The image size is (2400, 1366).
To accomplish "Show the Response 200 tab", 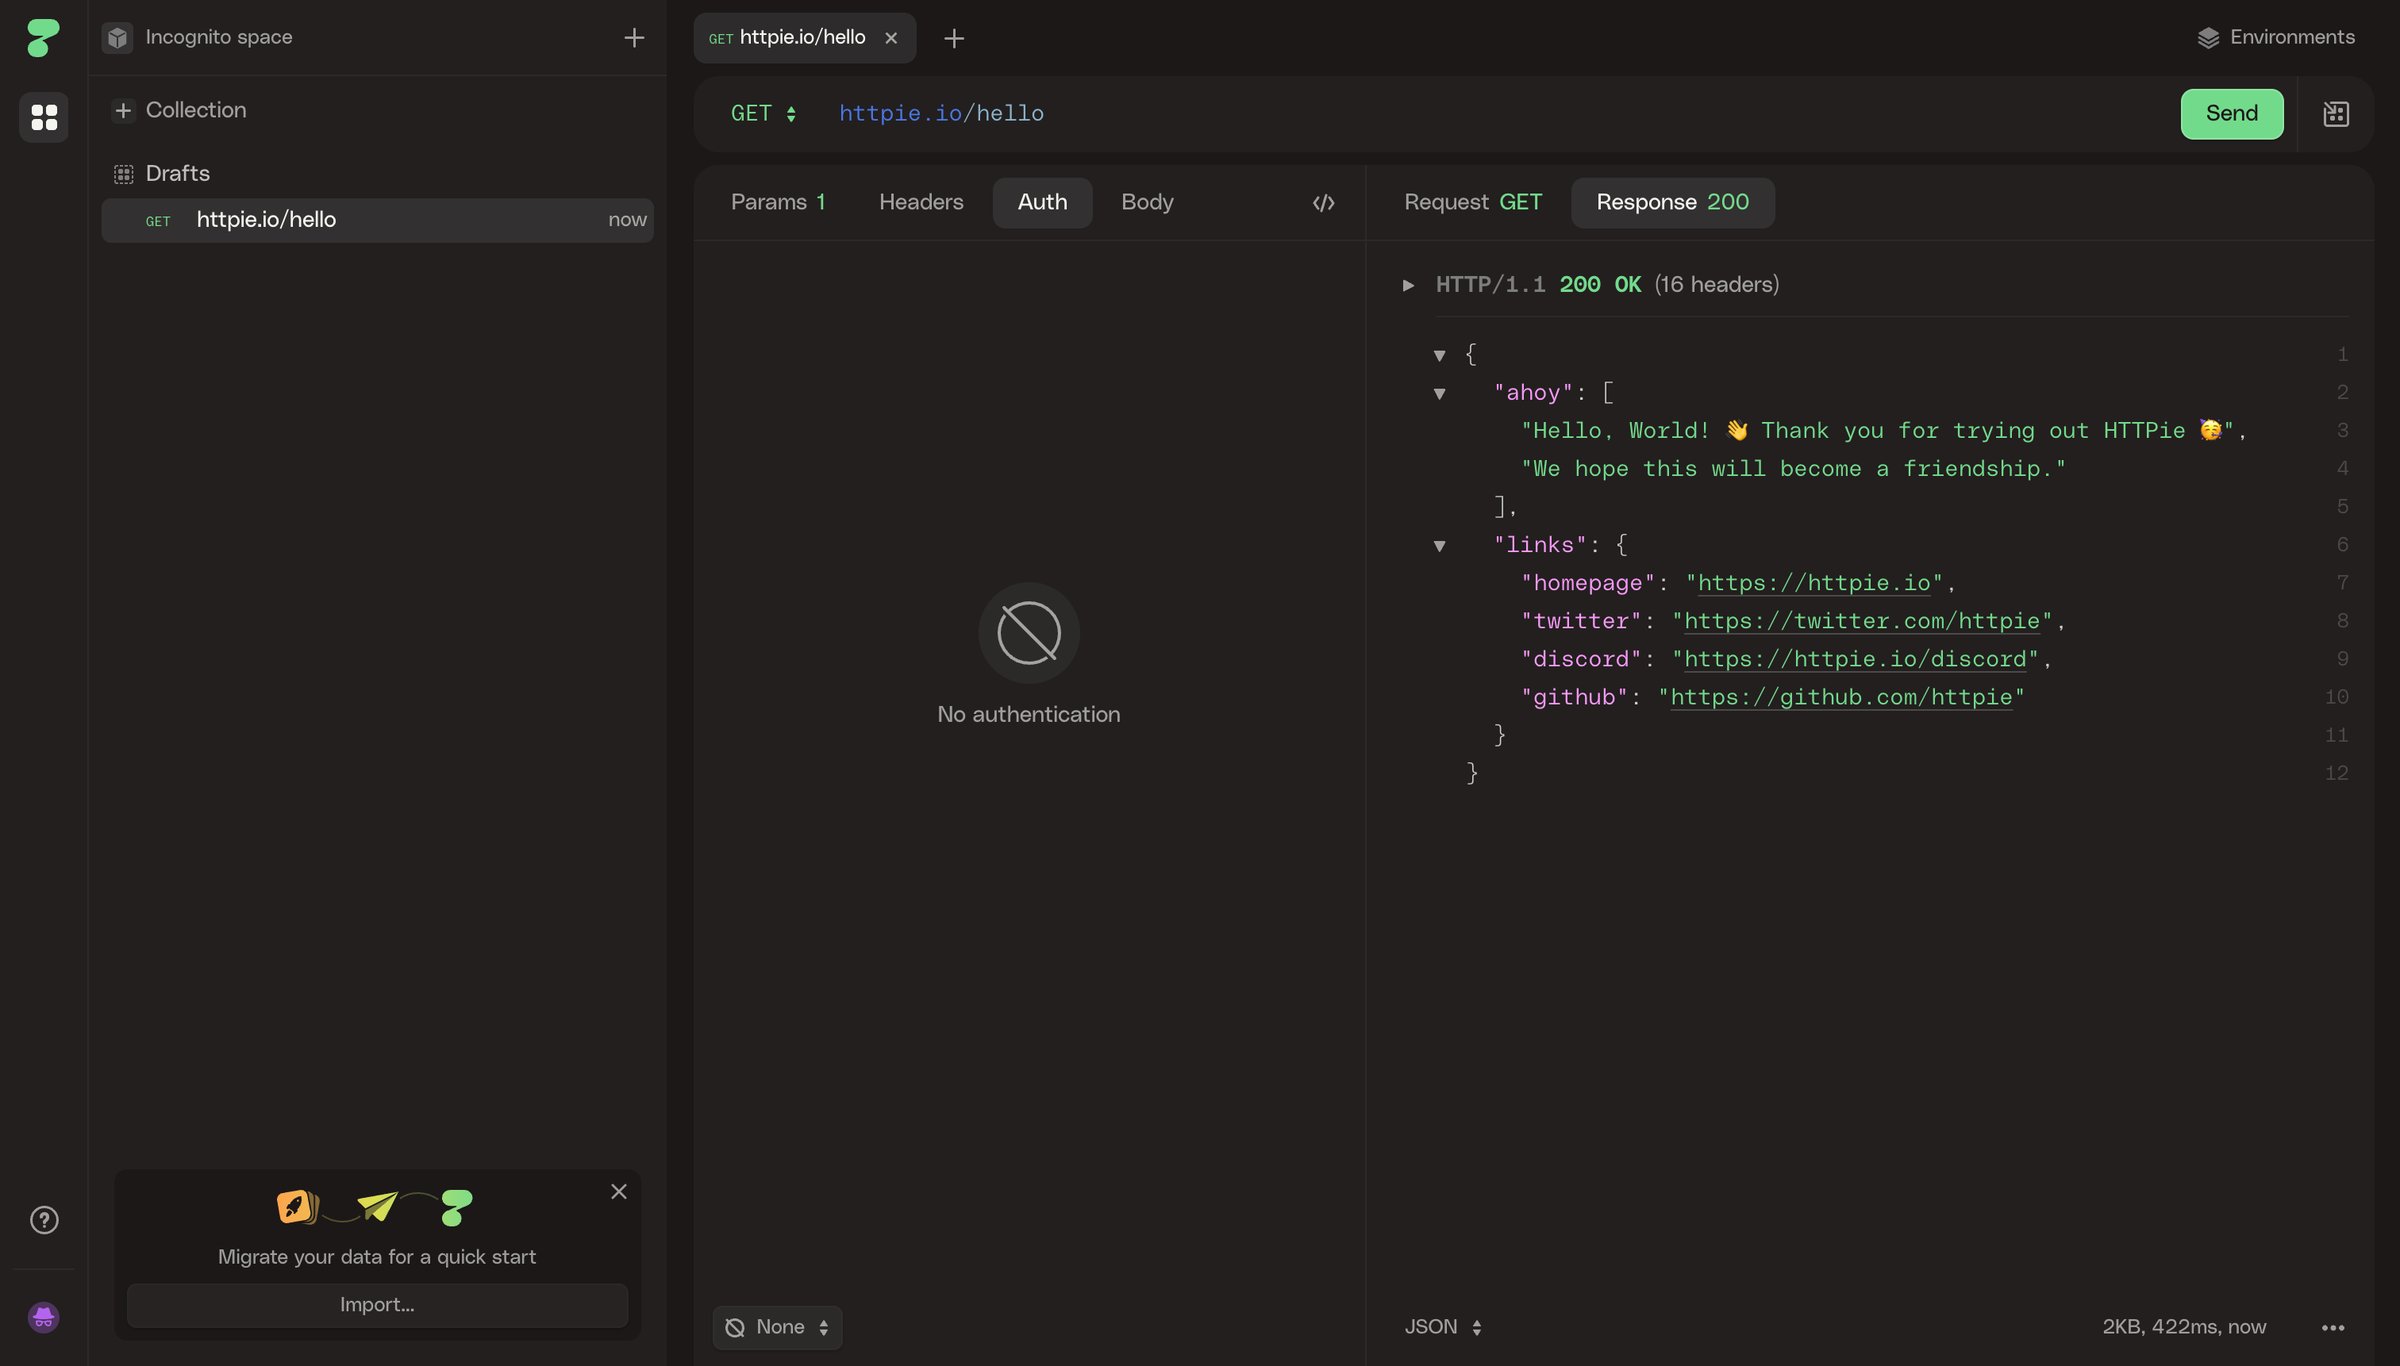I will [1672, 203].
